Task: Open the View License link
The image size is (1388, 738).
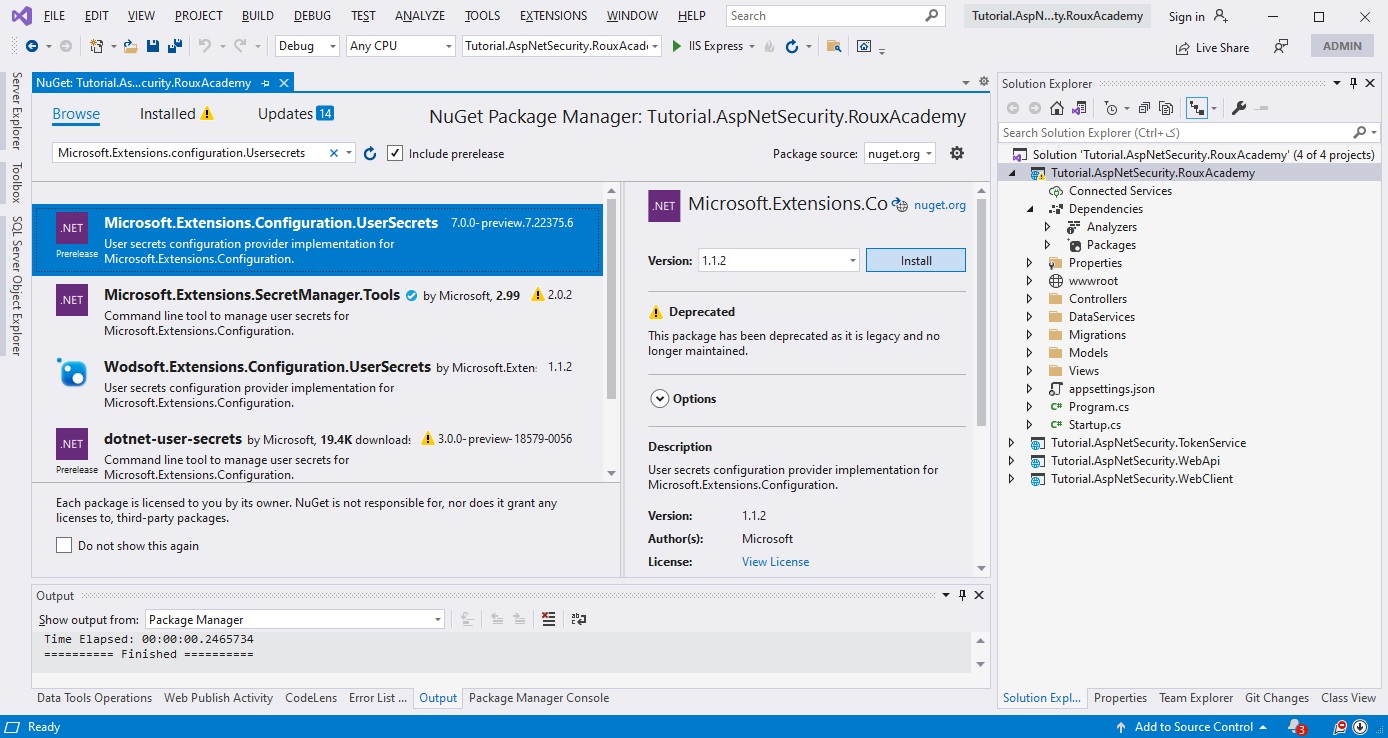Action: point(775,561)
